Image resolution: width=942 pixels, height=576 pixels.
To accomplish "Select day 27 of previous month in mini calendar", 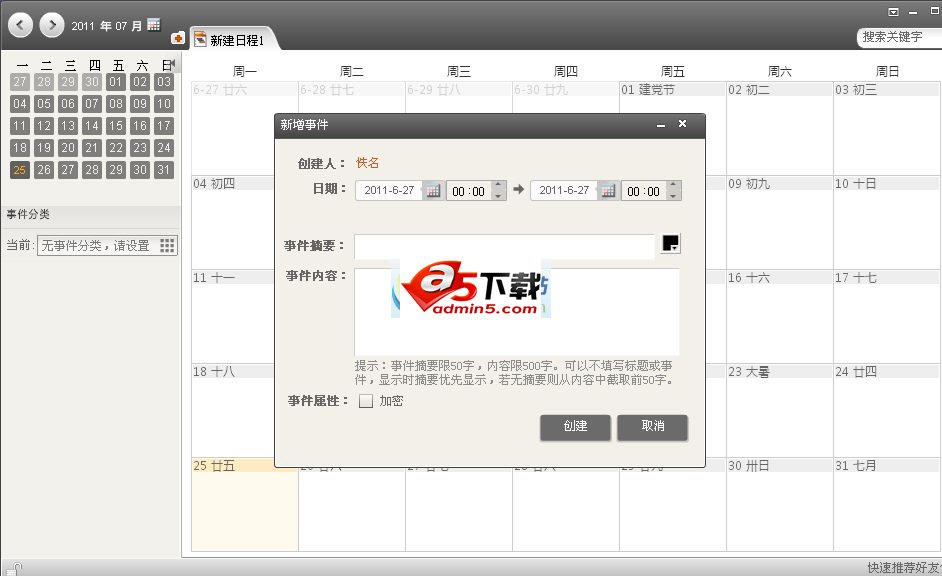I will (20, 82).
